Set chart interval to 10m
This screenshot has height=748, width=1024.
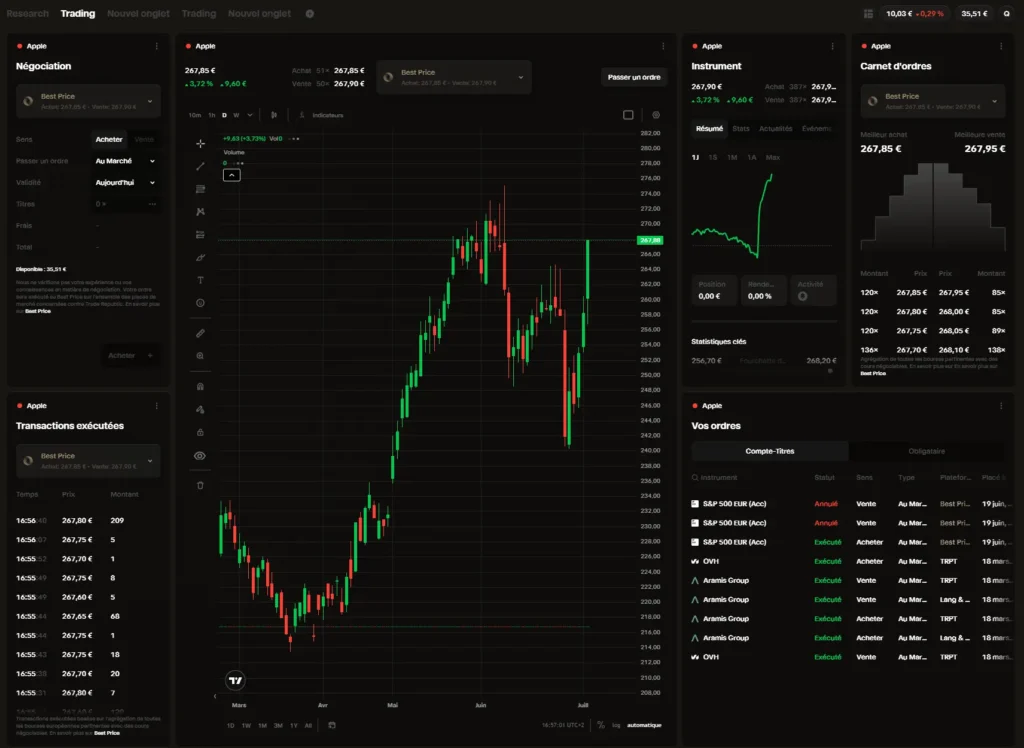coord(195,115)
